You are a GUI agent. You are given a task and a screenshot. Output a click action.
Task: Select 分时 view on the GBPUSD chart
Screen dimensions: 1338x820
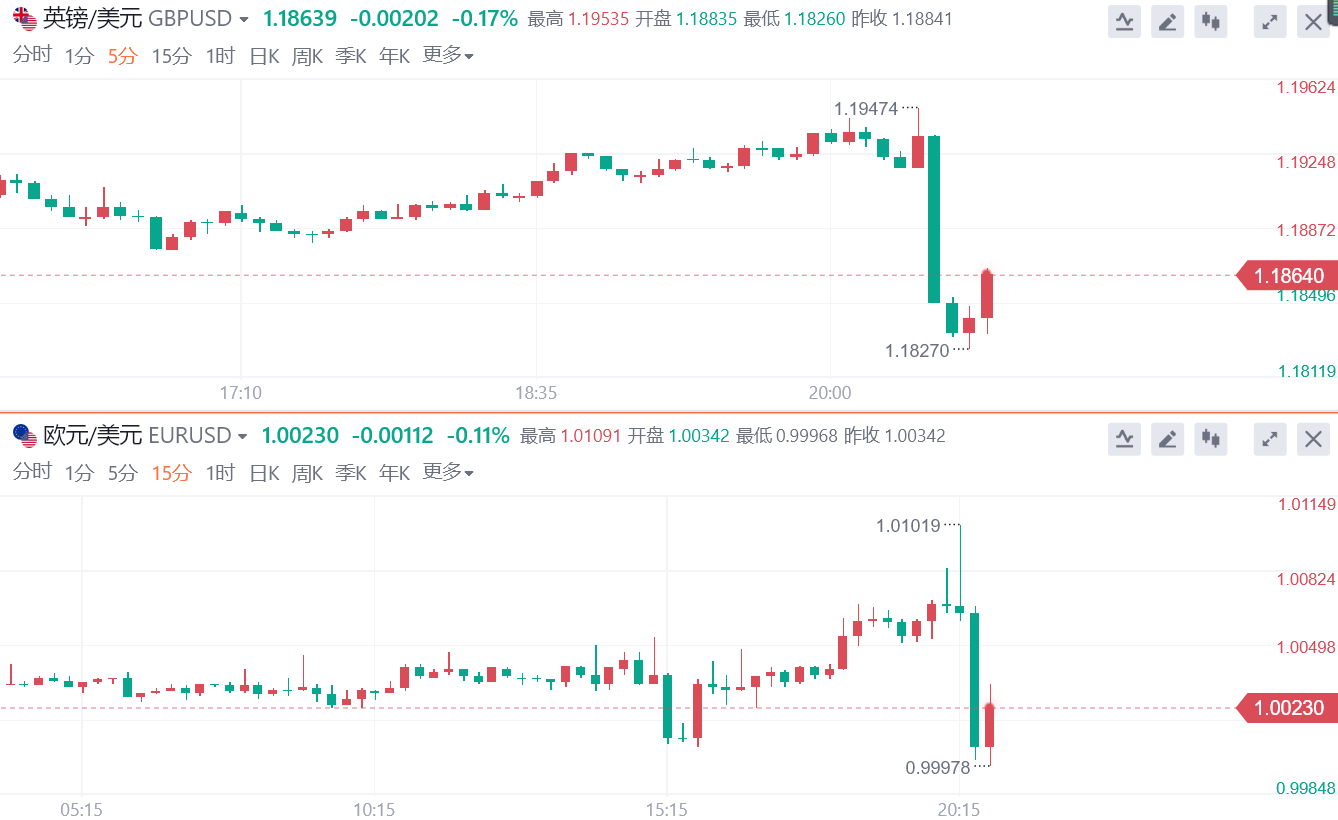pyautogui.click(x=32, y=56)
